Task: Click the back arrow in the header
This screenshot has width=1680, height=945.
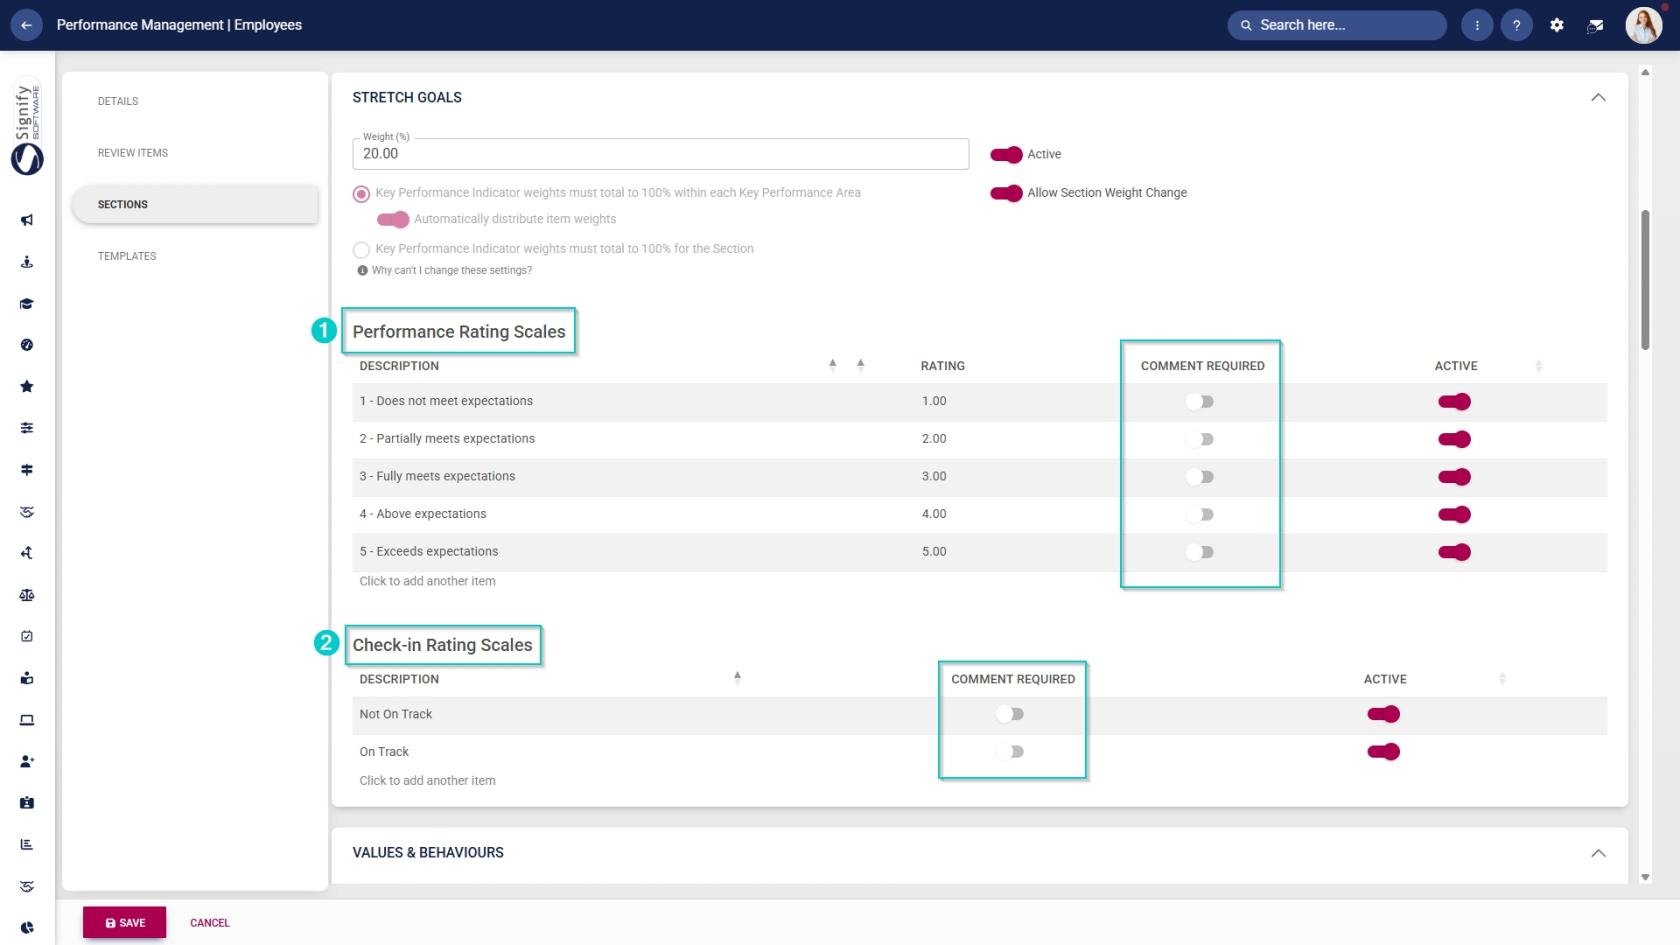Action: (26, 25)
